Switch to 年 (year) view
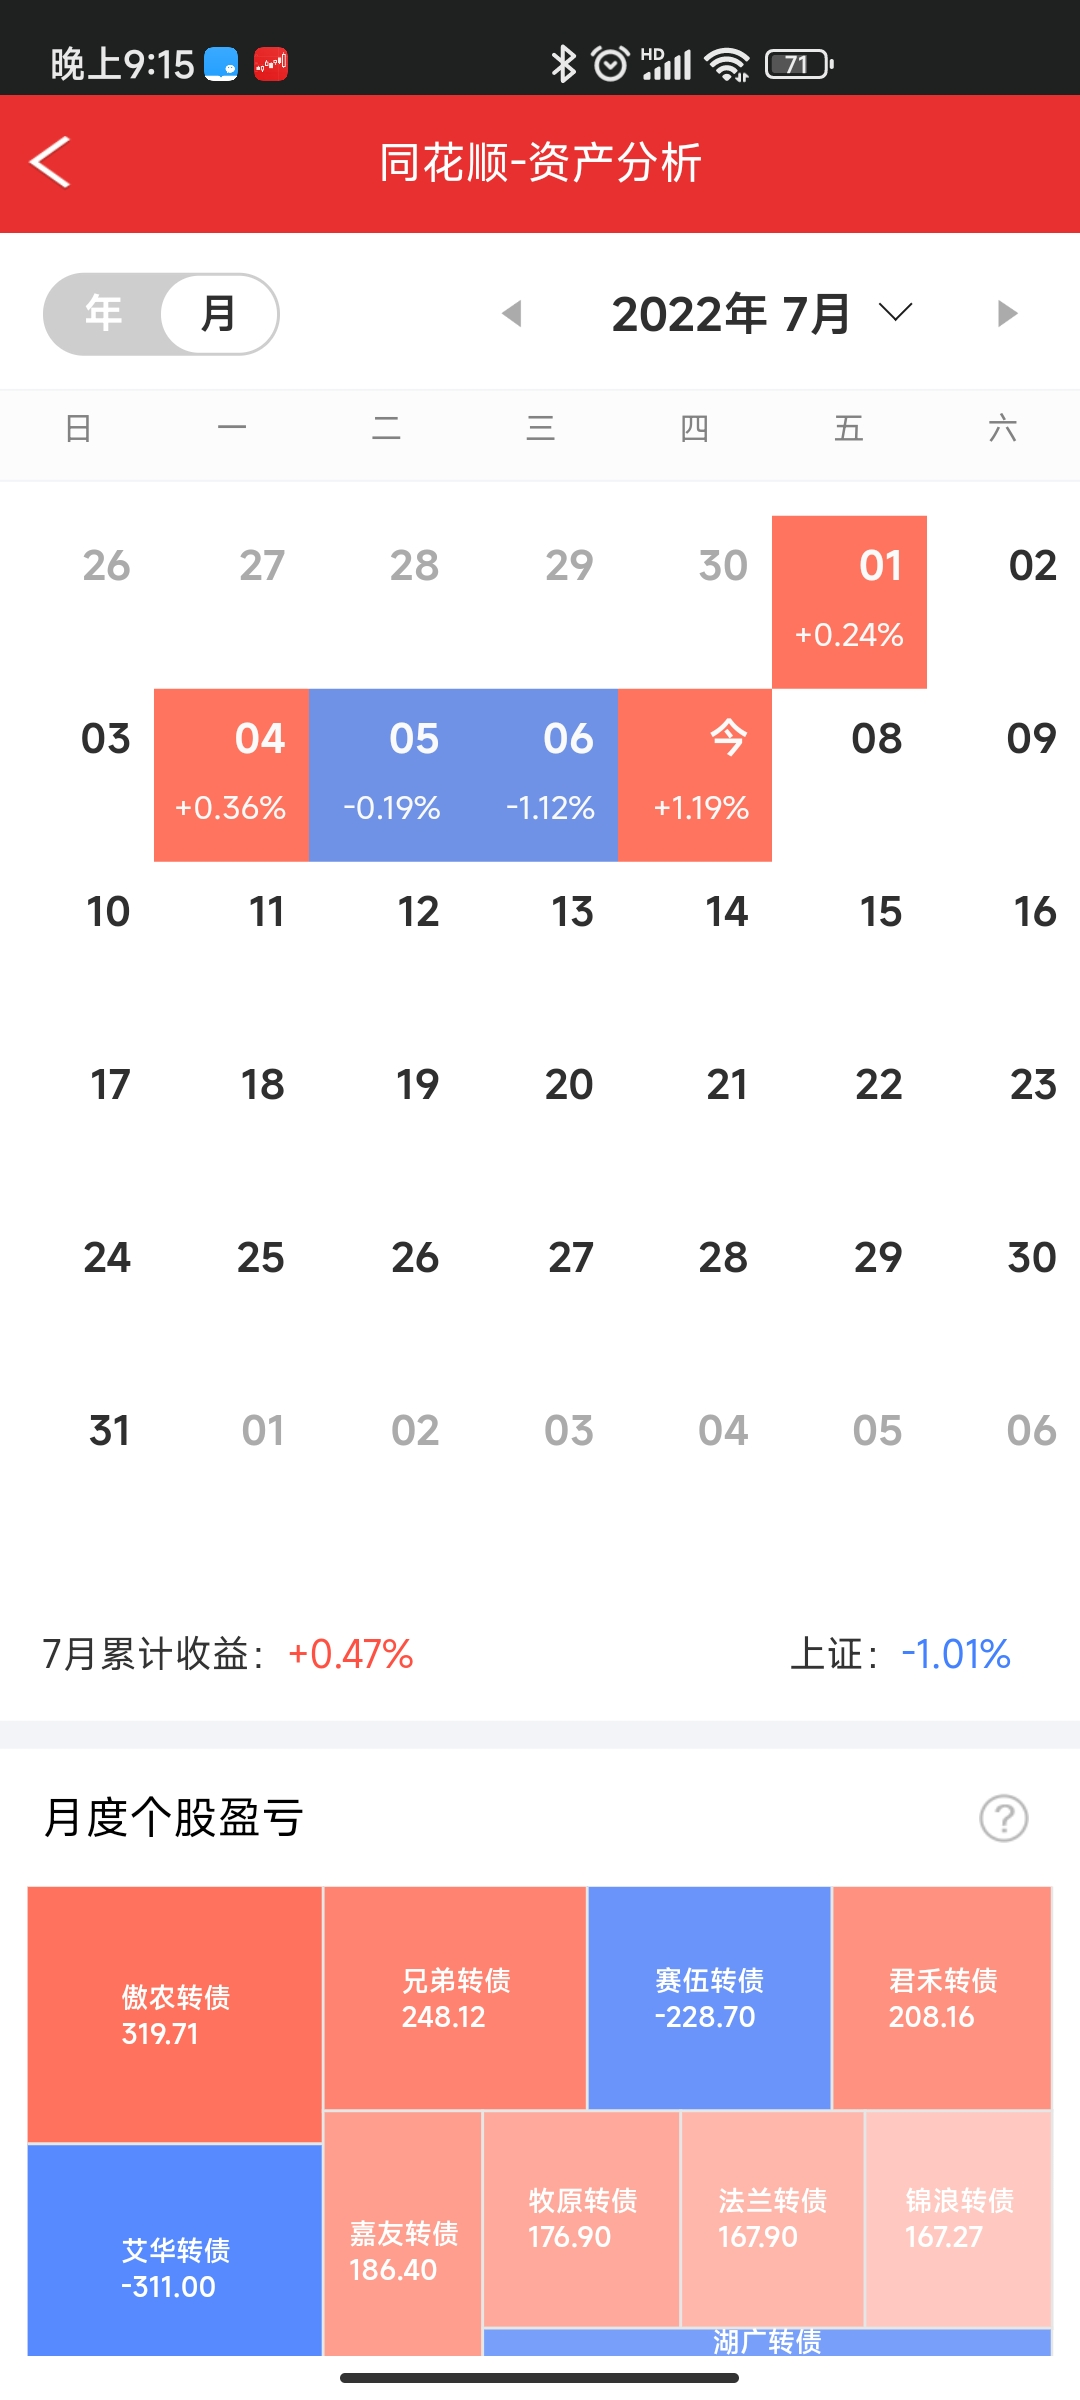This screenshot has width=1080, height=2400. pyautogui.click(x=103, y=314)
